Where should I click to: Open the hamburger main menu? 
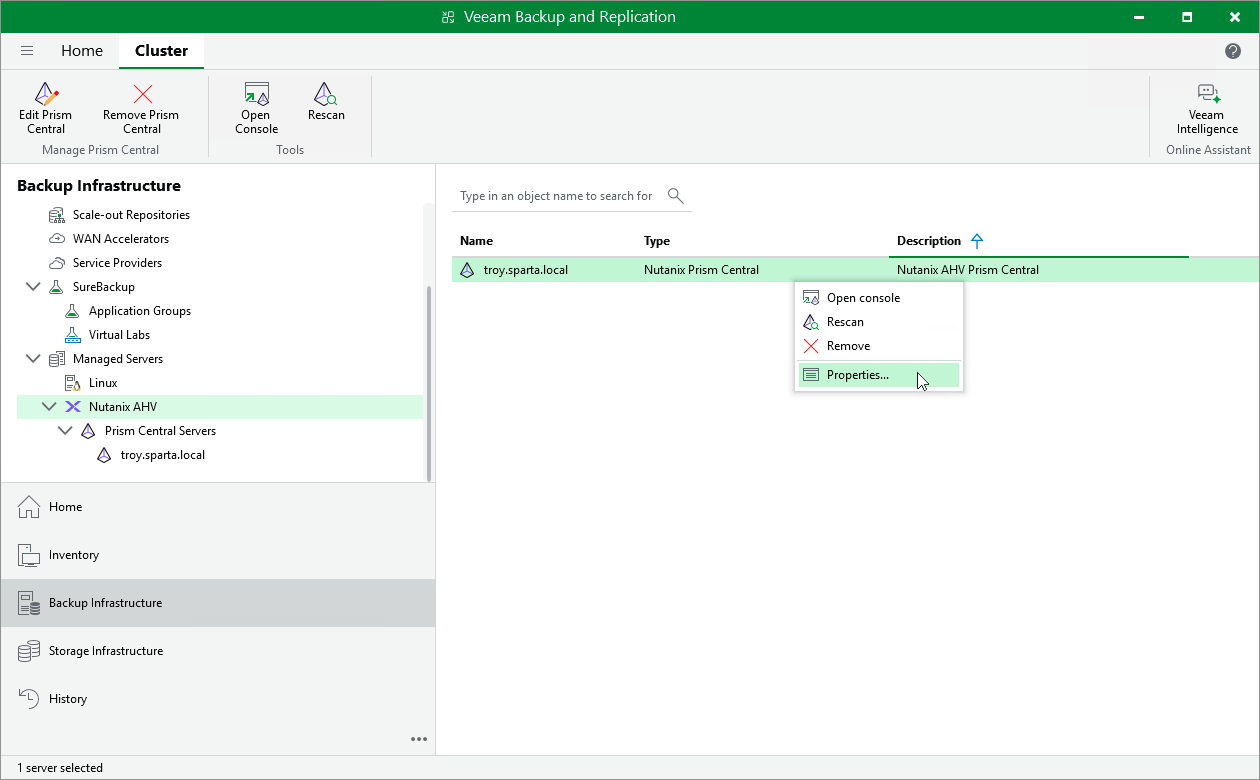pyautogui.click(x=27, y=51)
